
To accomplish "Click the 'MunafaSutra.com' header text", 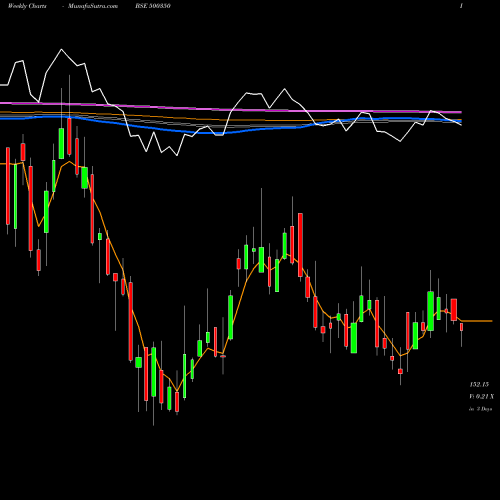I will coord(93,6).
